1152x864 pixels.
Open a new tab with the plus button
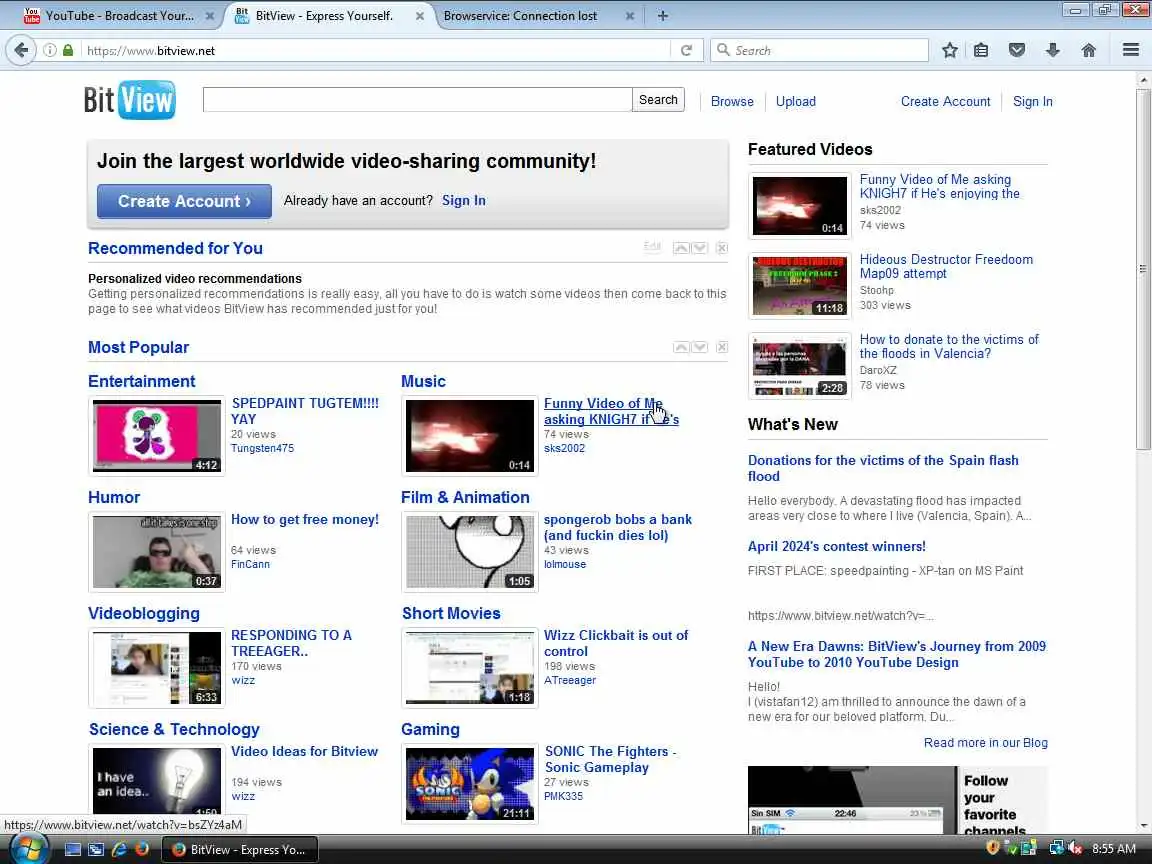pos(663,15)
